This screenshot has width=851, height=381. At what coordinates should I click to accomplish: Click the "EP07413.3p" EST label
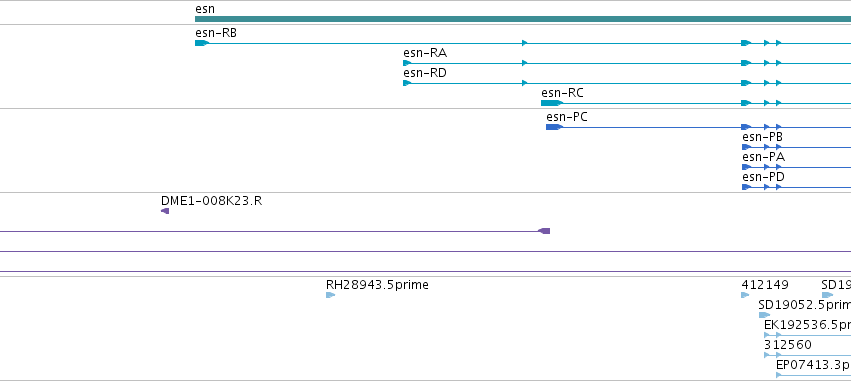[x=814, y=366]
